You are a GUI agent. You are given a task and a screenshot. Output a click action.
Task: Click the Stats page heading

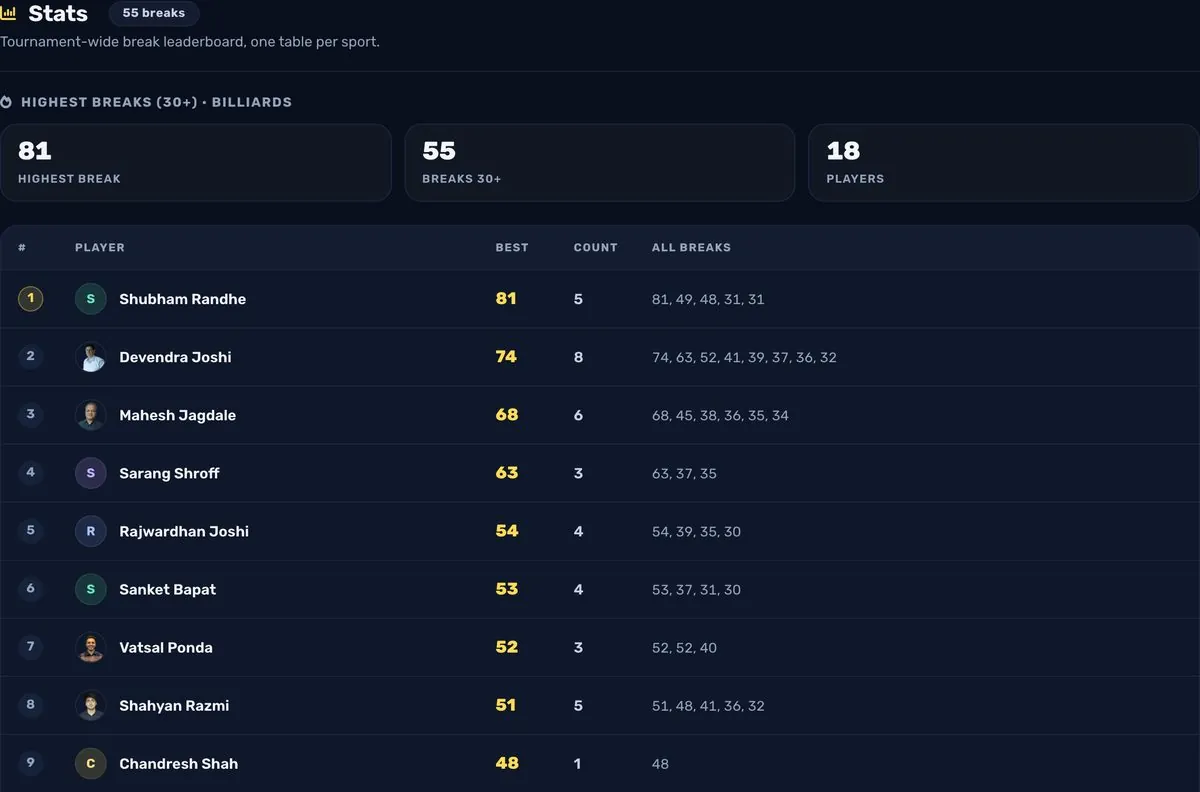tap(58, 14)
